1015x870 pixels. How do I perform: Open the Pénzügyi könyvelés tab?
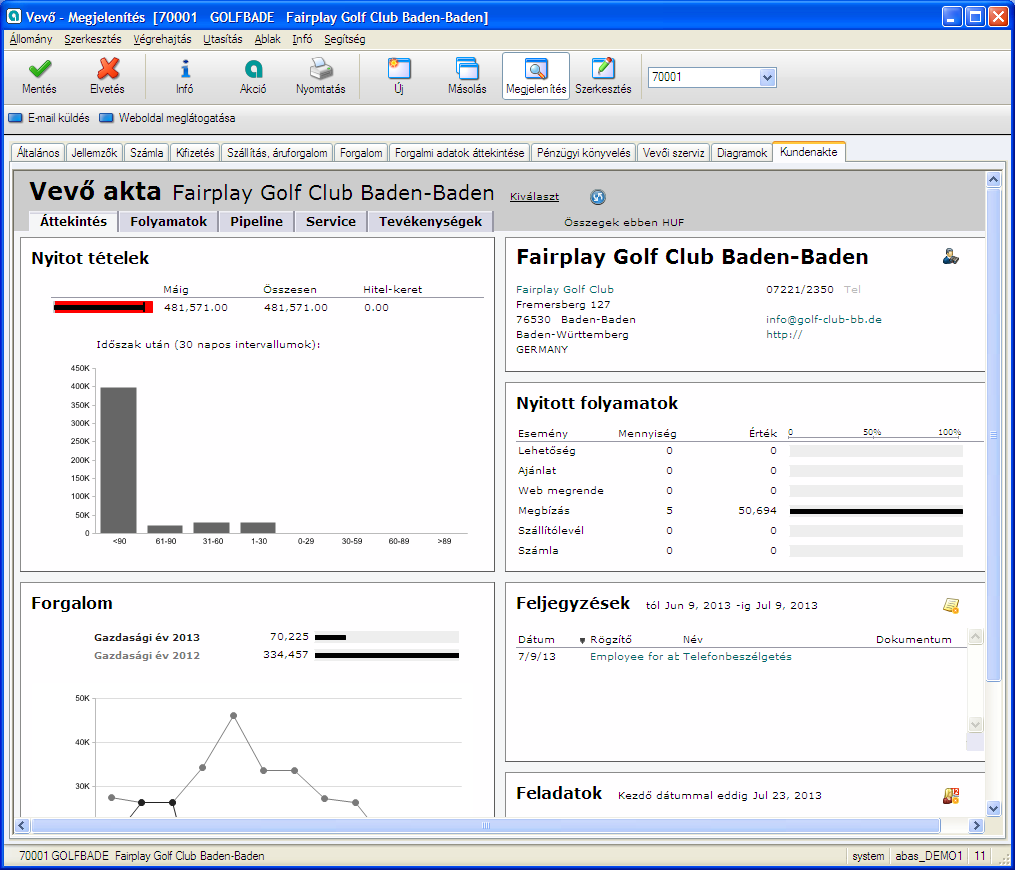click(x=583, y=153)
